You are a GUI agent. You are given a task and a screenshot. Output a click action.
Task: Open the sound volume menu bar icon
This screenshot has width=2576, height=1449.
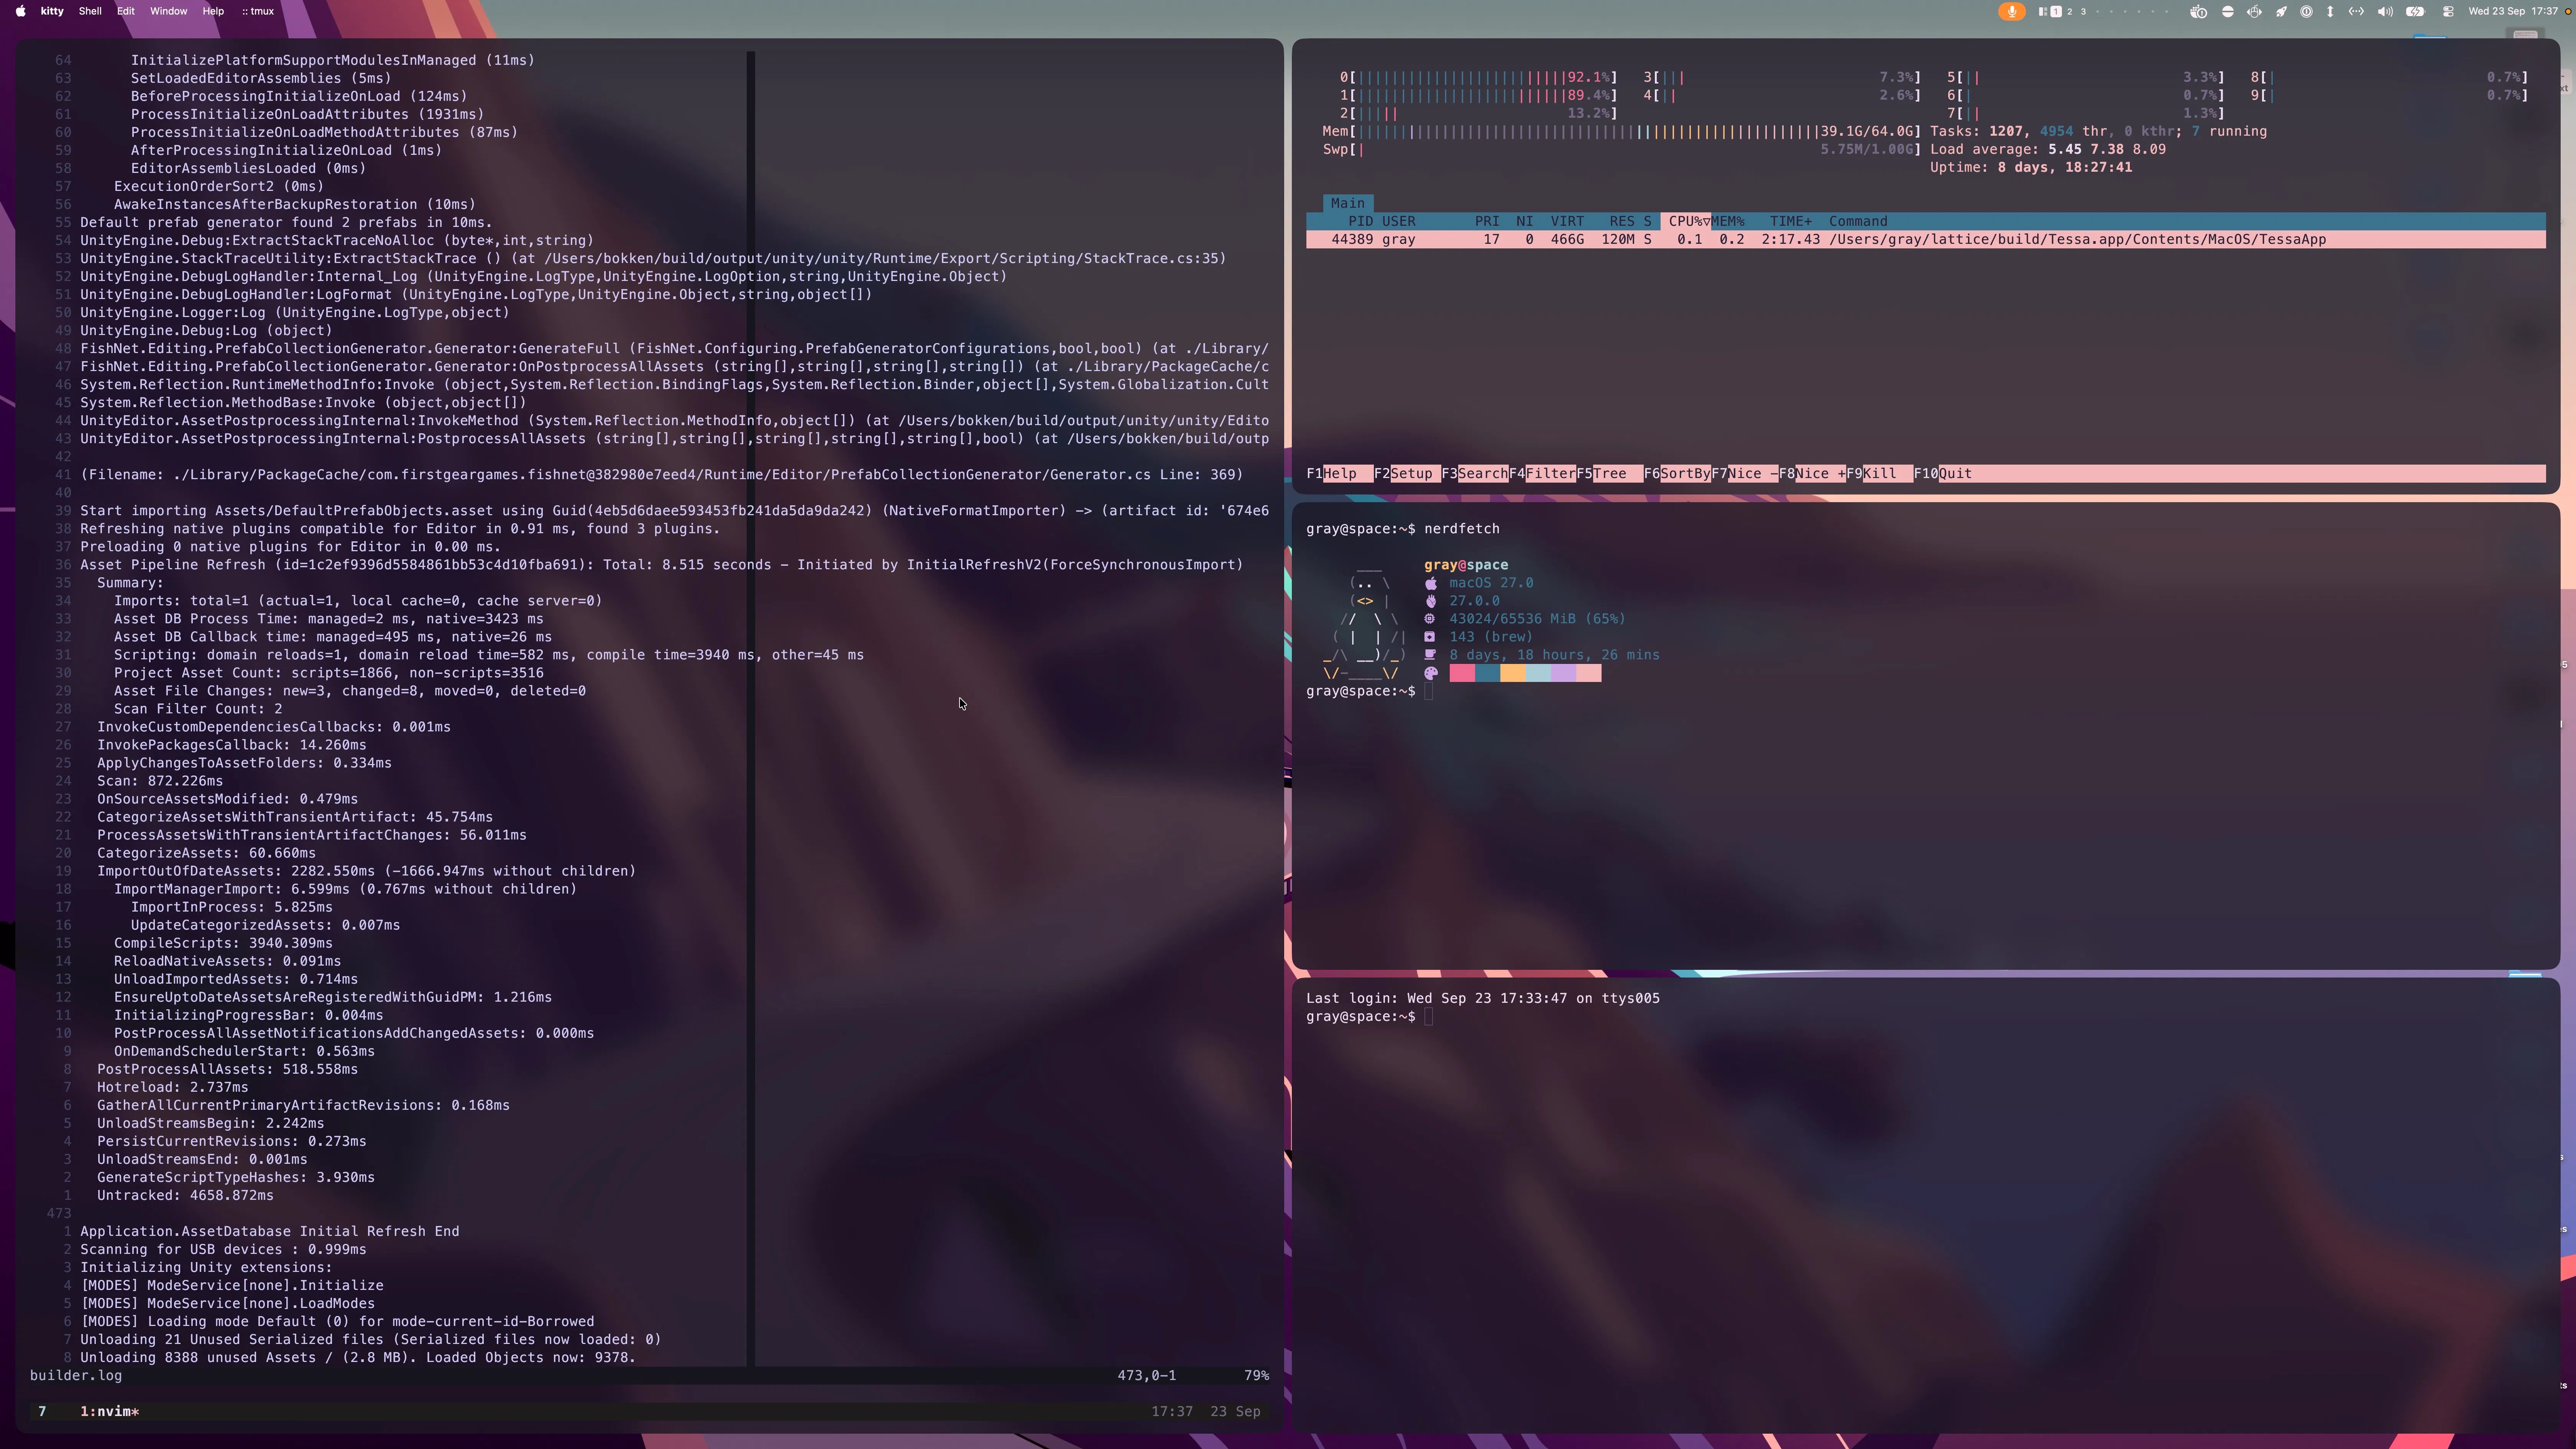tap(2385, 11)
